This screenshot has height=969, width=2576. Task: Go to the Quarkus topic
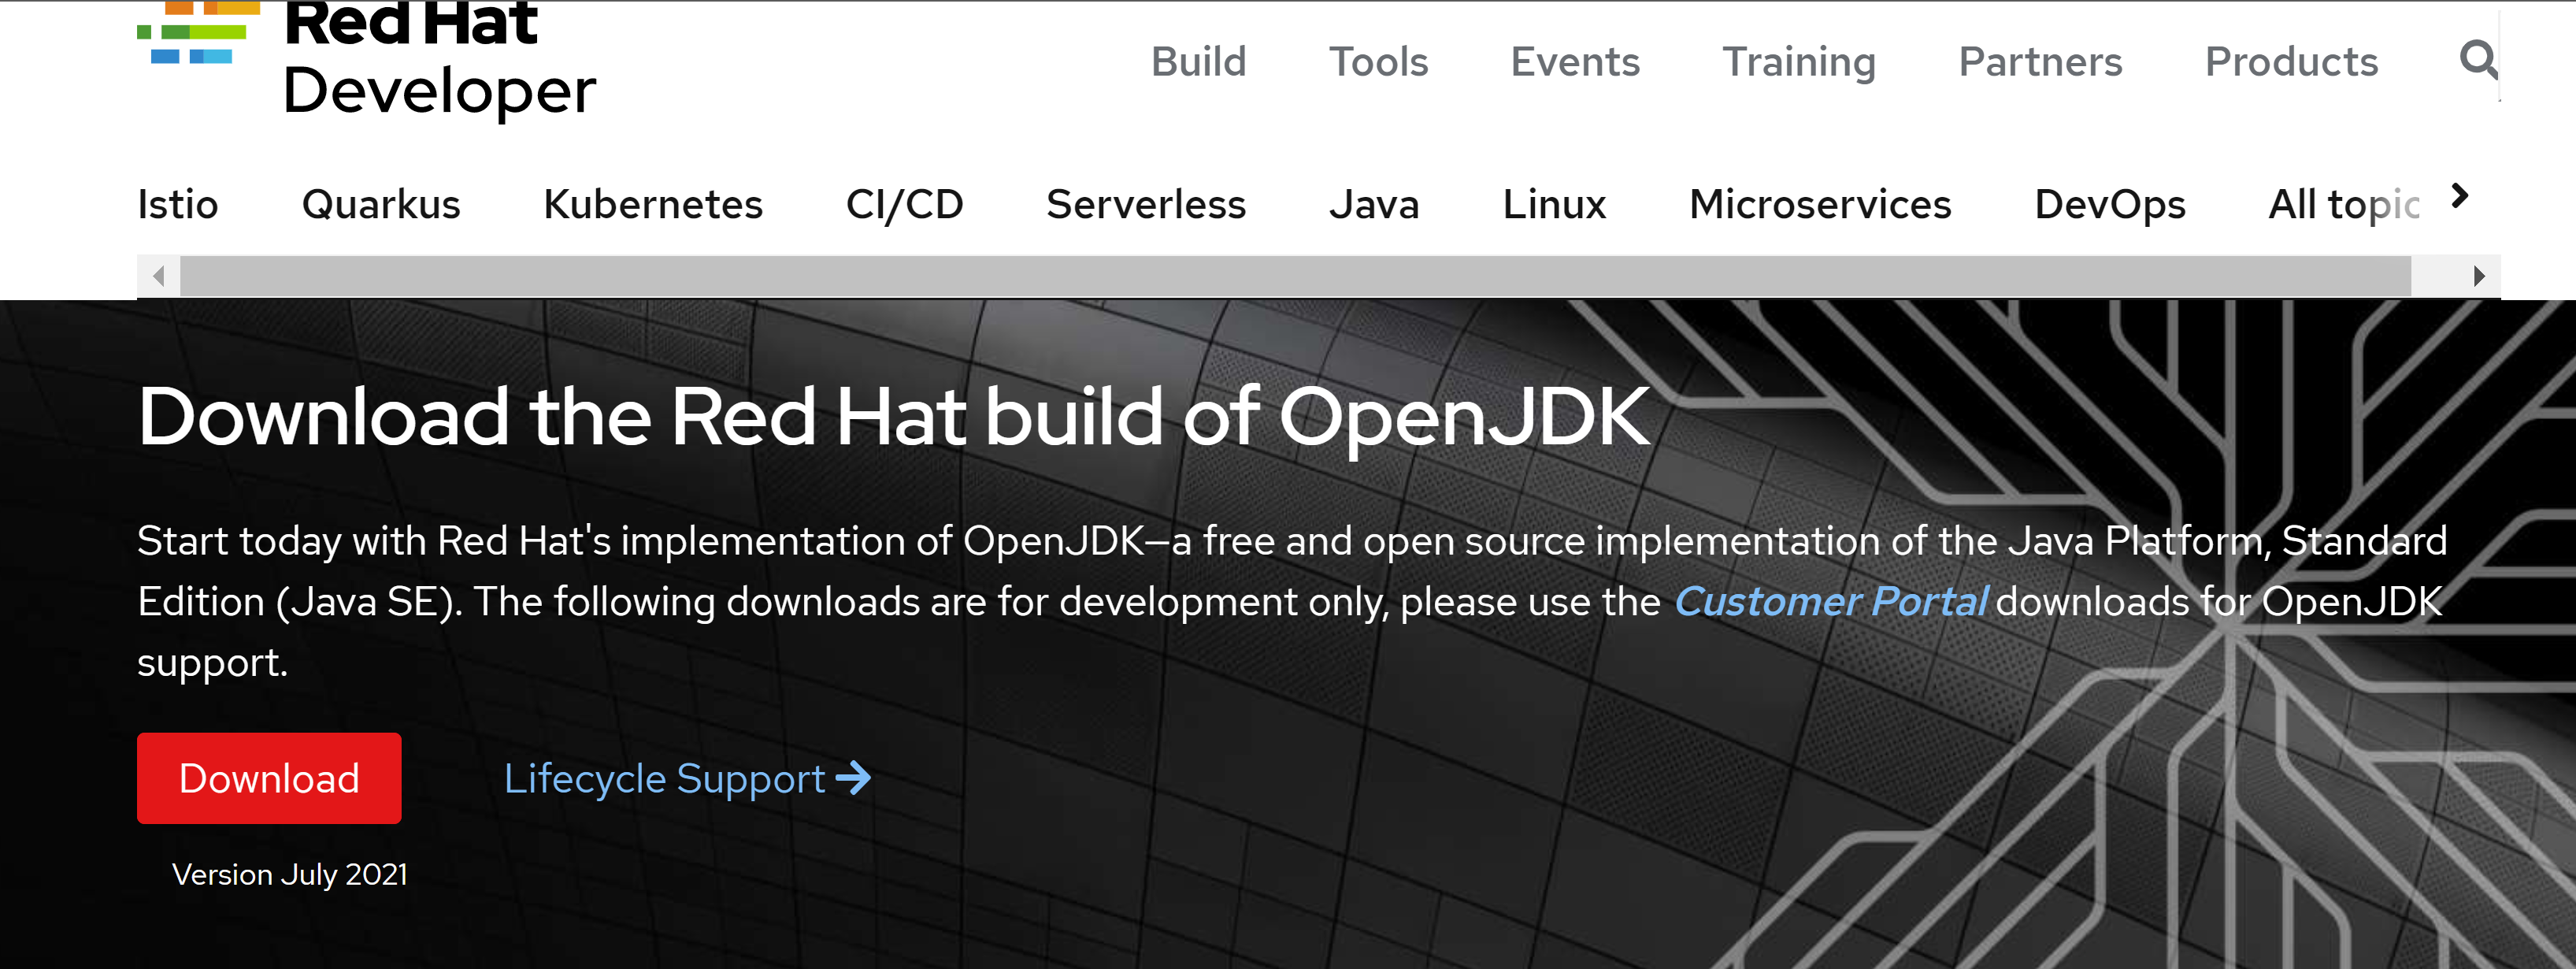point(381,204)
